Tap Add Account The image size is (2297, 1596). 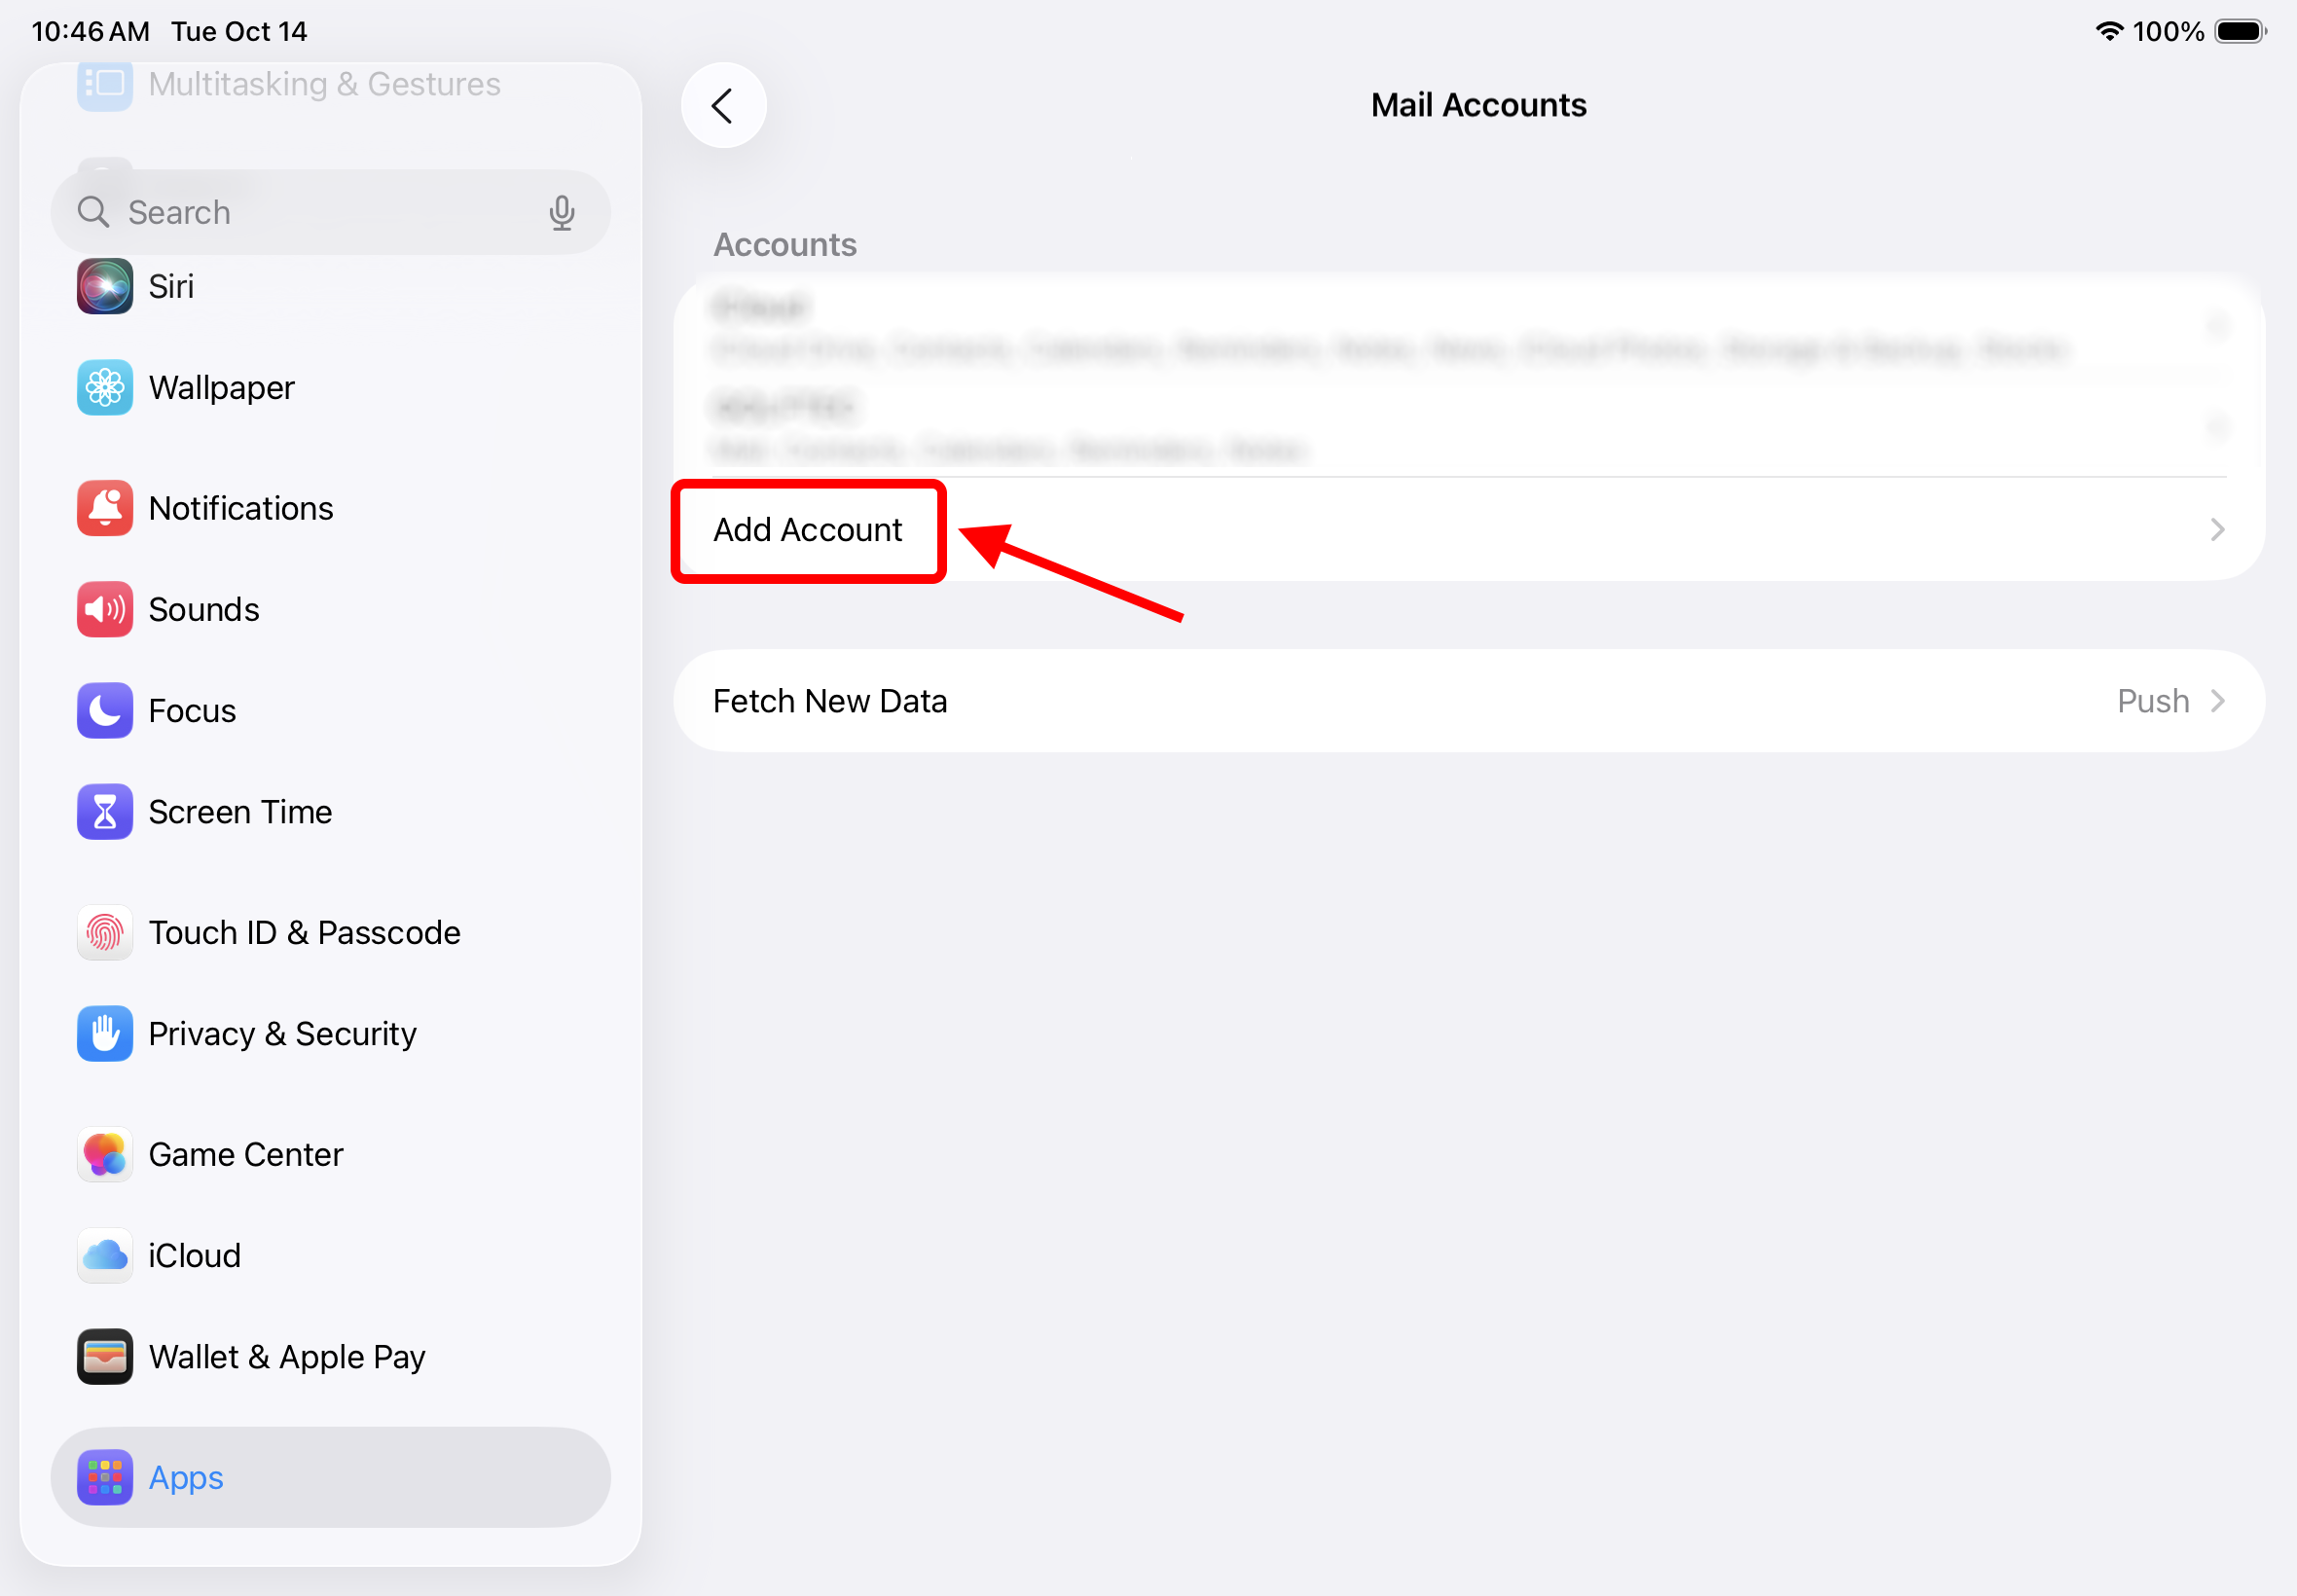(807, 529)
